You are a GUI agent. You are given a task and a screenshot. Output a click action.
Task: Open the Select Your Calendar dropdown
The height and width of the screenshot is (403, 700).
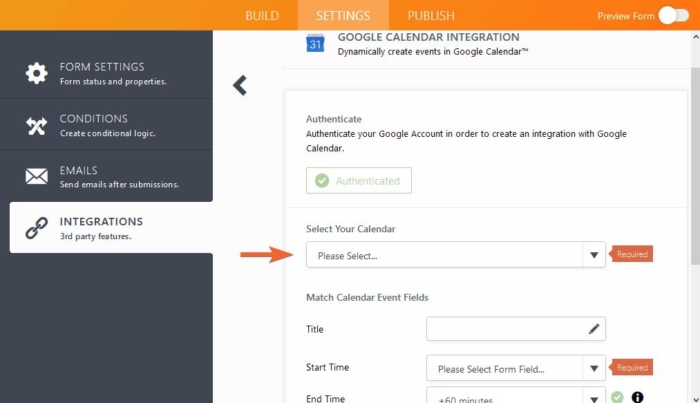[455, 255]
